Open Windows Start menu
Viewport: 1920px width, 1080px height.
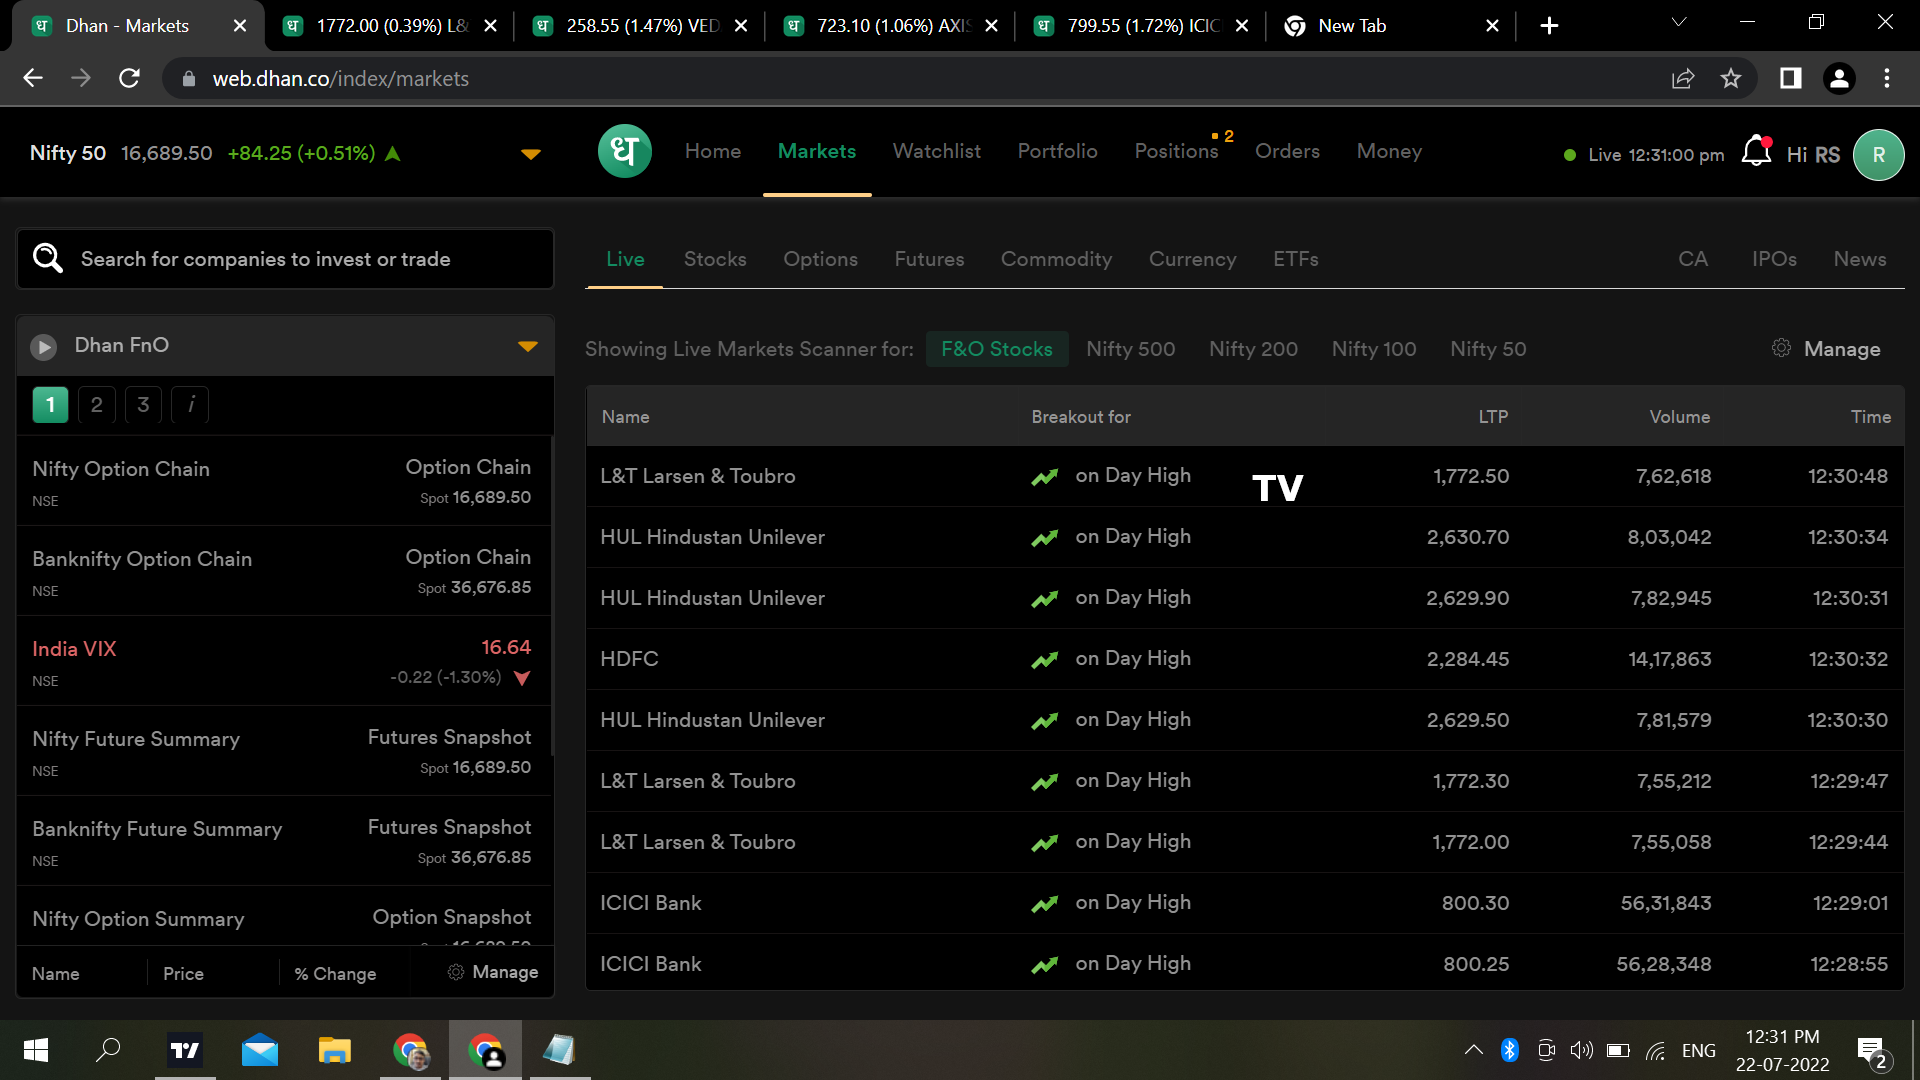coord(36,1050)
